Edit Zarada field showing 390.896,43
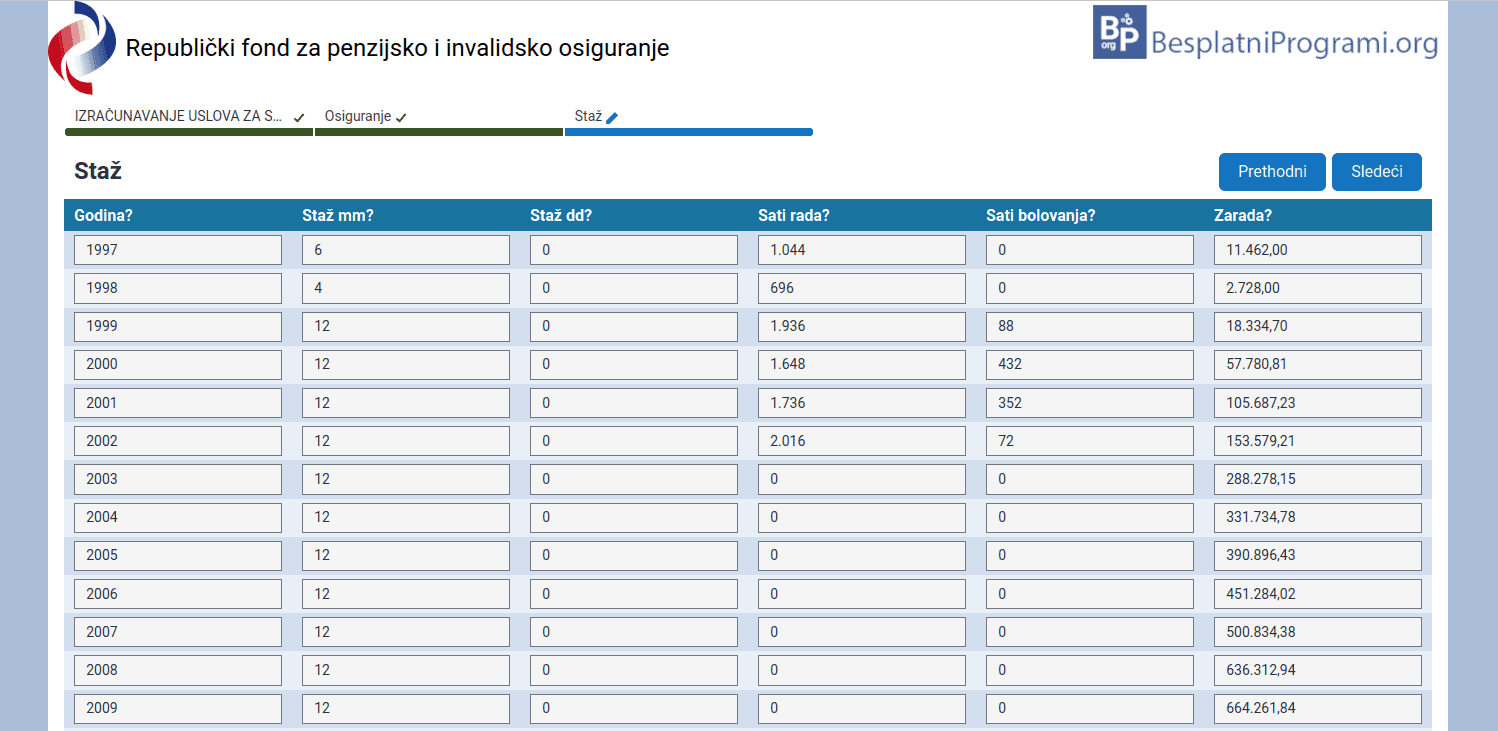Image resolution: width=1498 pixels, height=731 pixels. 1318,555
